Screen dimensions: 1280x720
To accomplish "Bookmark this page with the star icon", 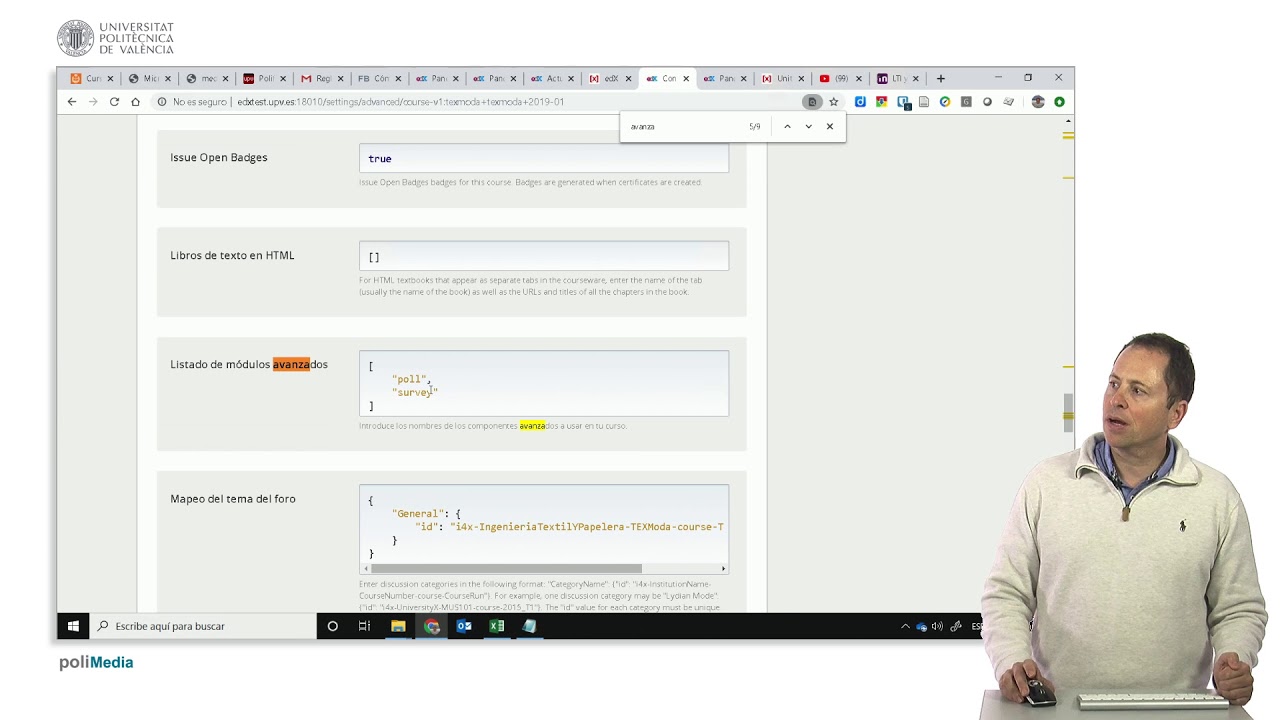I will click(x=833, y=102).
